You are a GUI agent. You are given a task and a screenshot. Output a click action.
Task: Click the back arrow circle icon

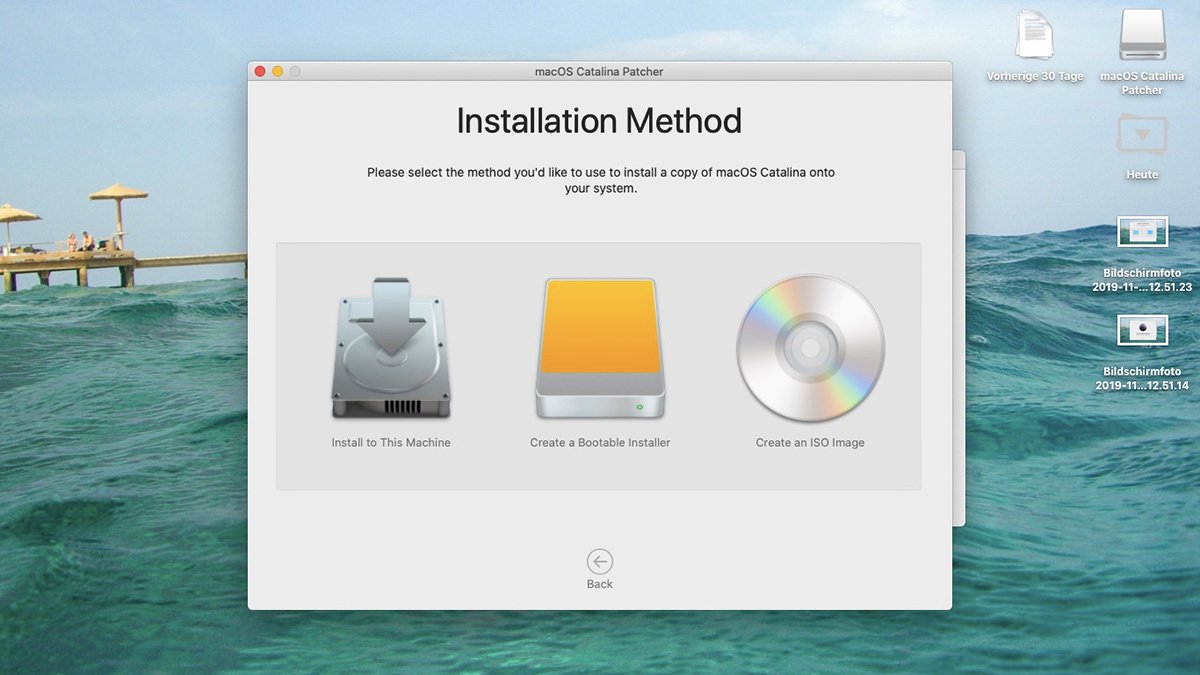tap(599, 561)
